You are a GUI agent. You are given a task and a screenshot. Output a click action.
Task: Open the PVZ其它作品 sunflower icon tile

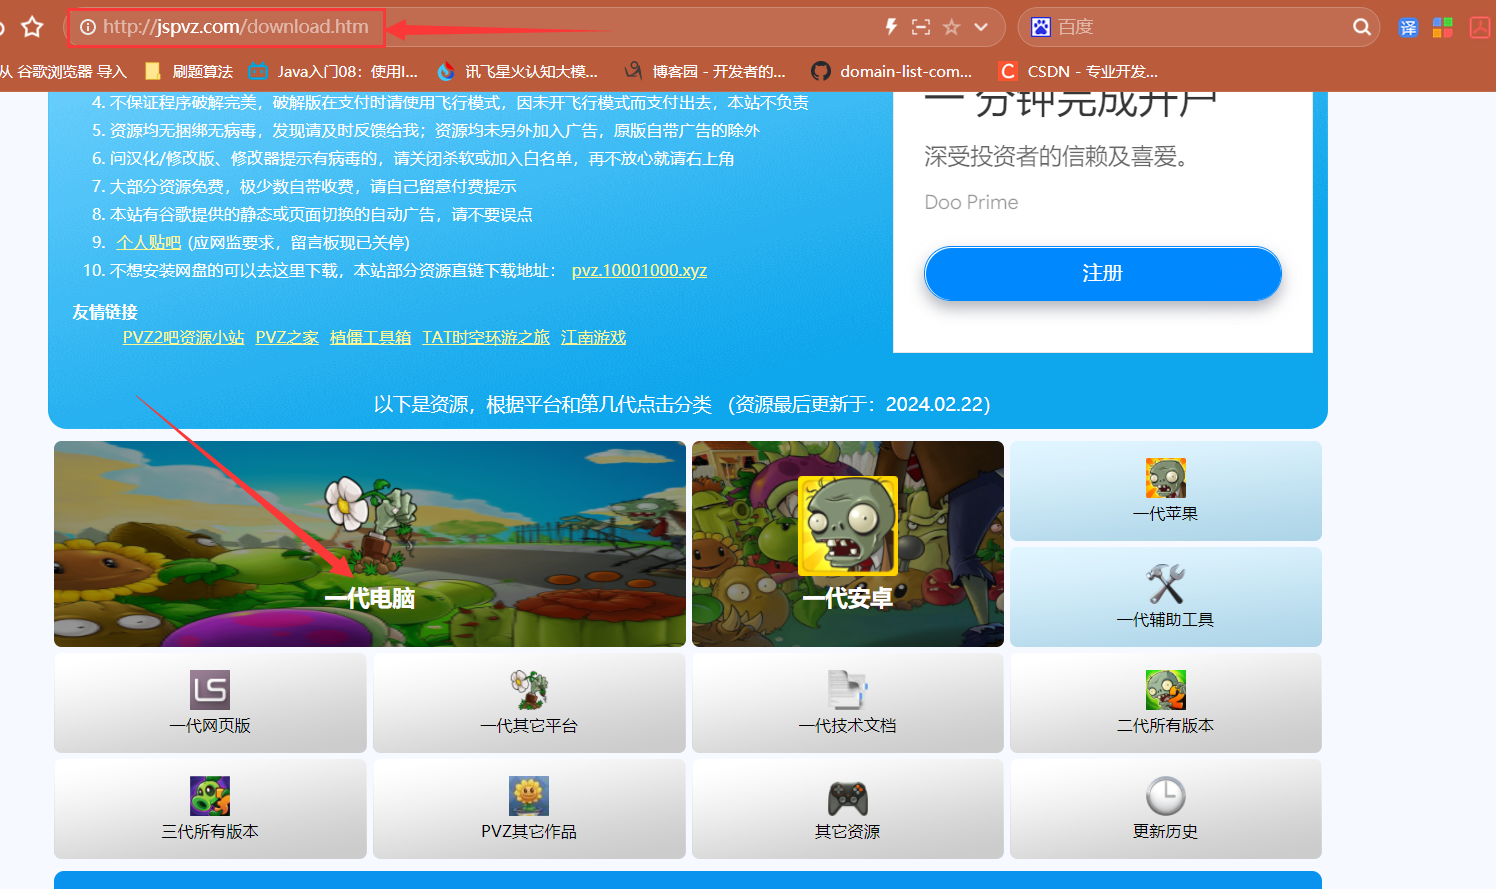pyautogui.click(x=529, y=809)
